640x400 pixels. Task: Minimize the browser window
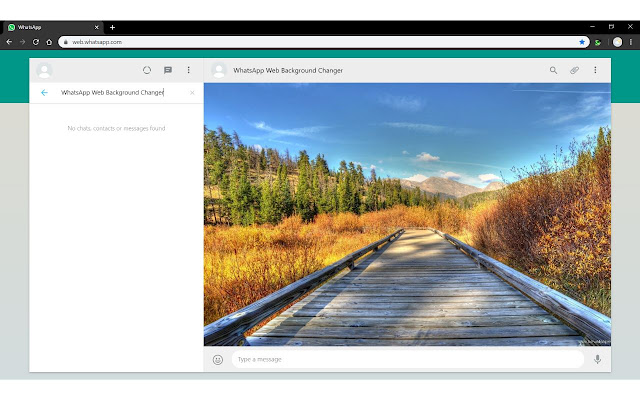(x=592, y=27)
